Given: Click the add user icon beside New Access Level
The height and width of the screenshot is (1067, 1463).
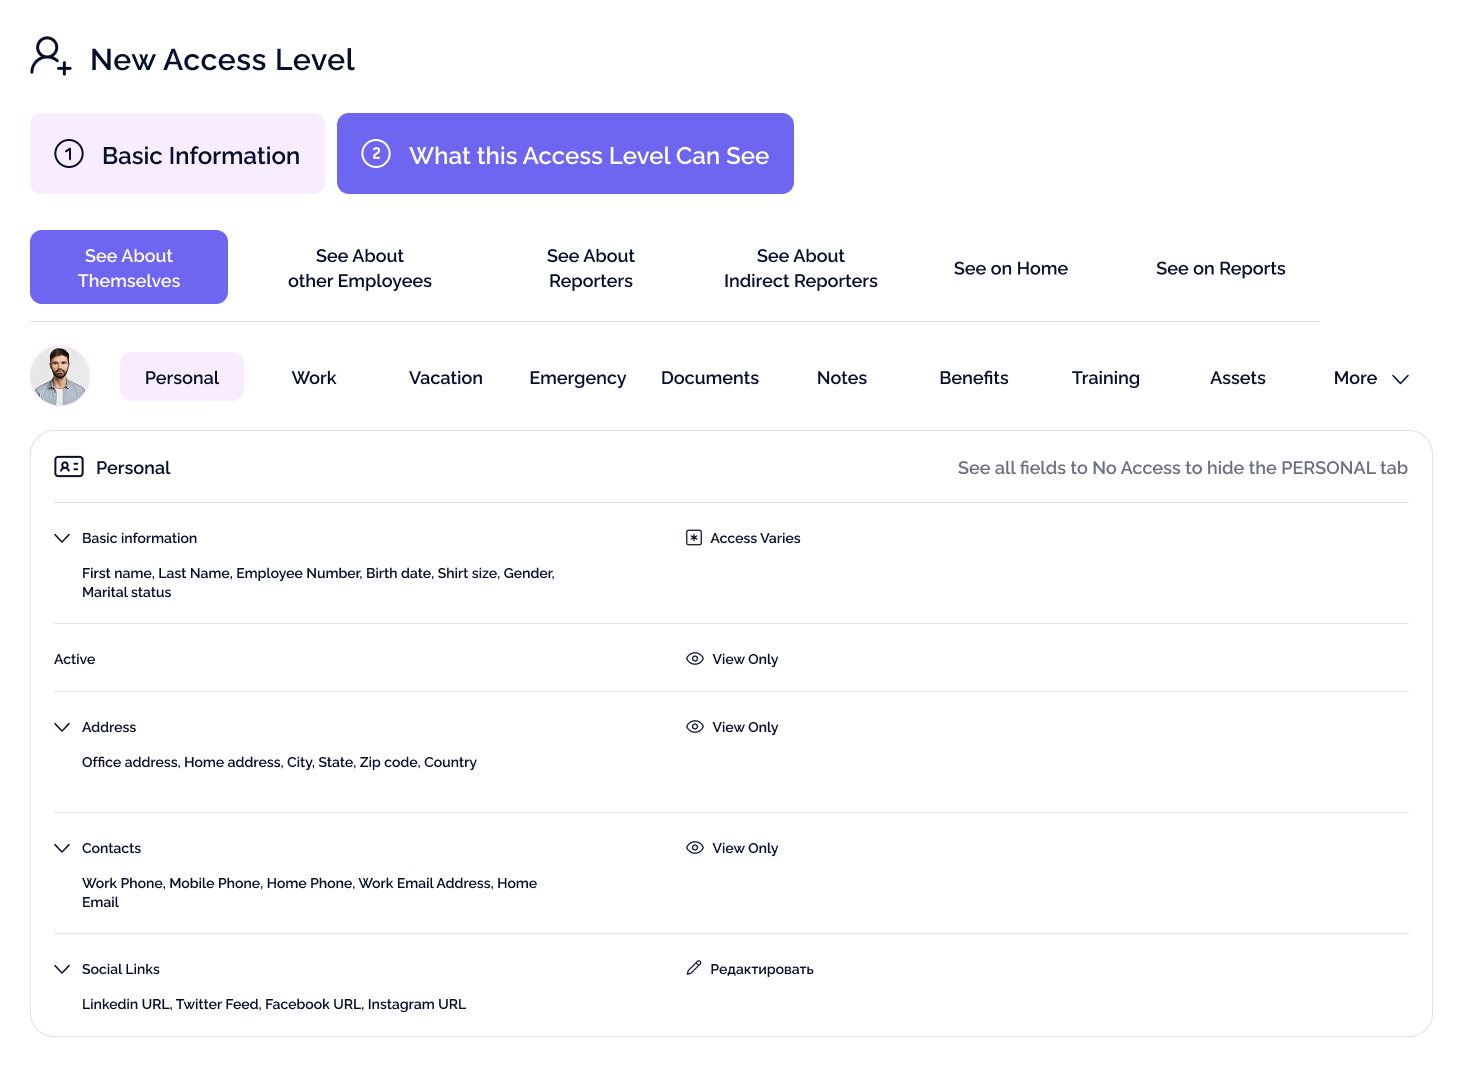Looking at the screenshot, I should [x=50, y=57].
